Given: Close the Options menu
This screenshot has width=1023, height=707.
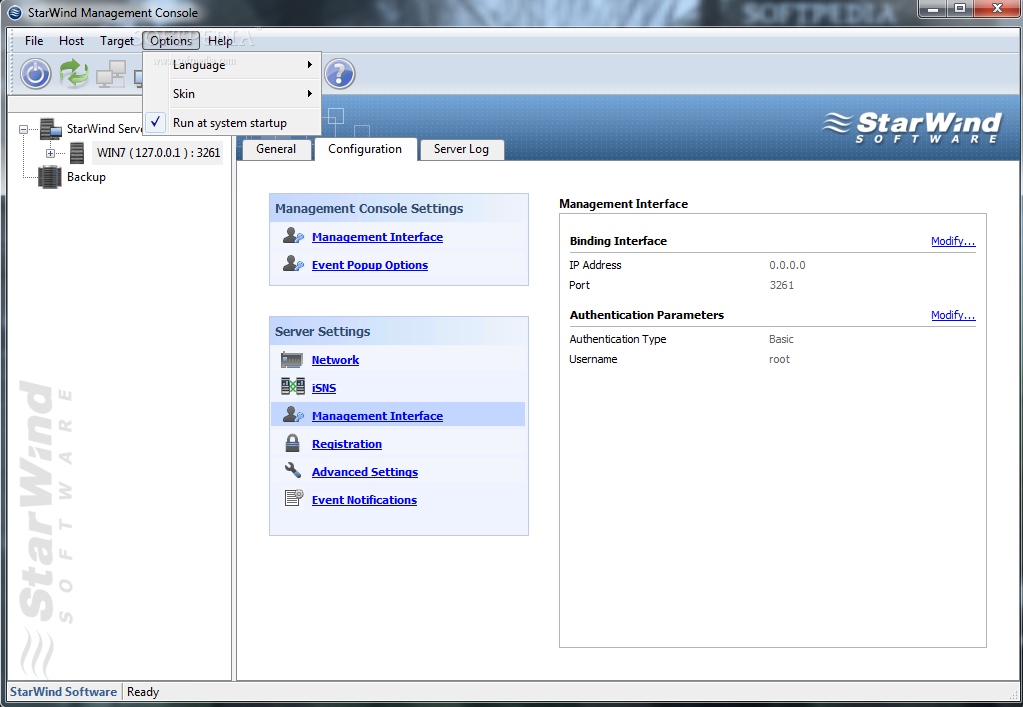Looking at the screenshot, I should 171,40.
